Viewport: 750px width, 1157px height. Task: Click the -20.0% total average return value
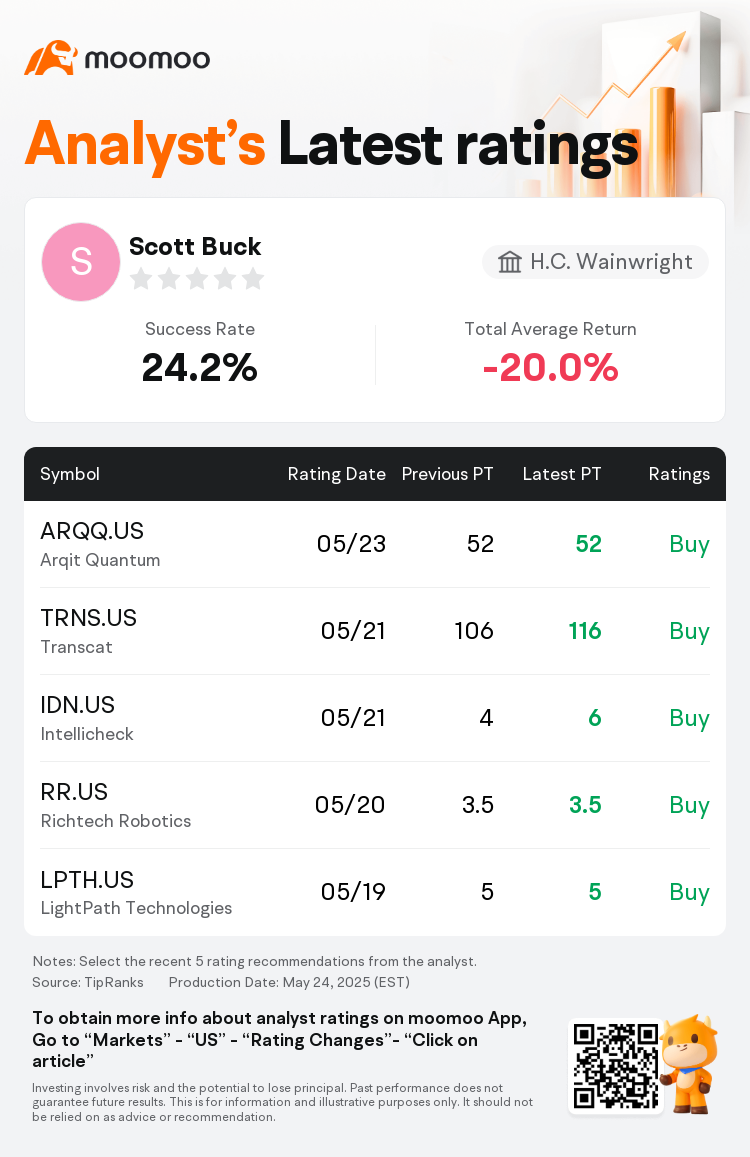(550, 369)
